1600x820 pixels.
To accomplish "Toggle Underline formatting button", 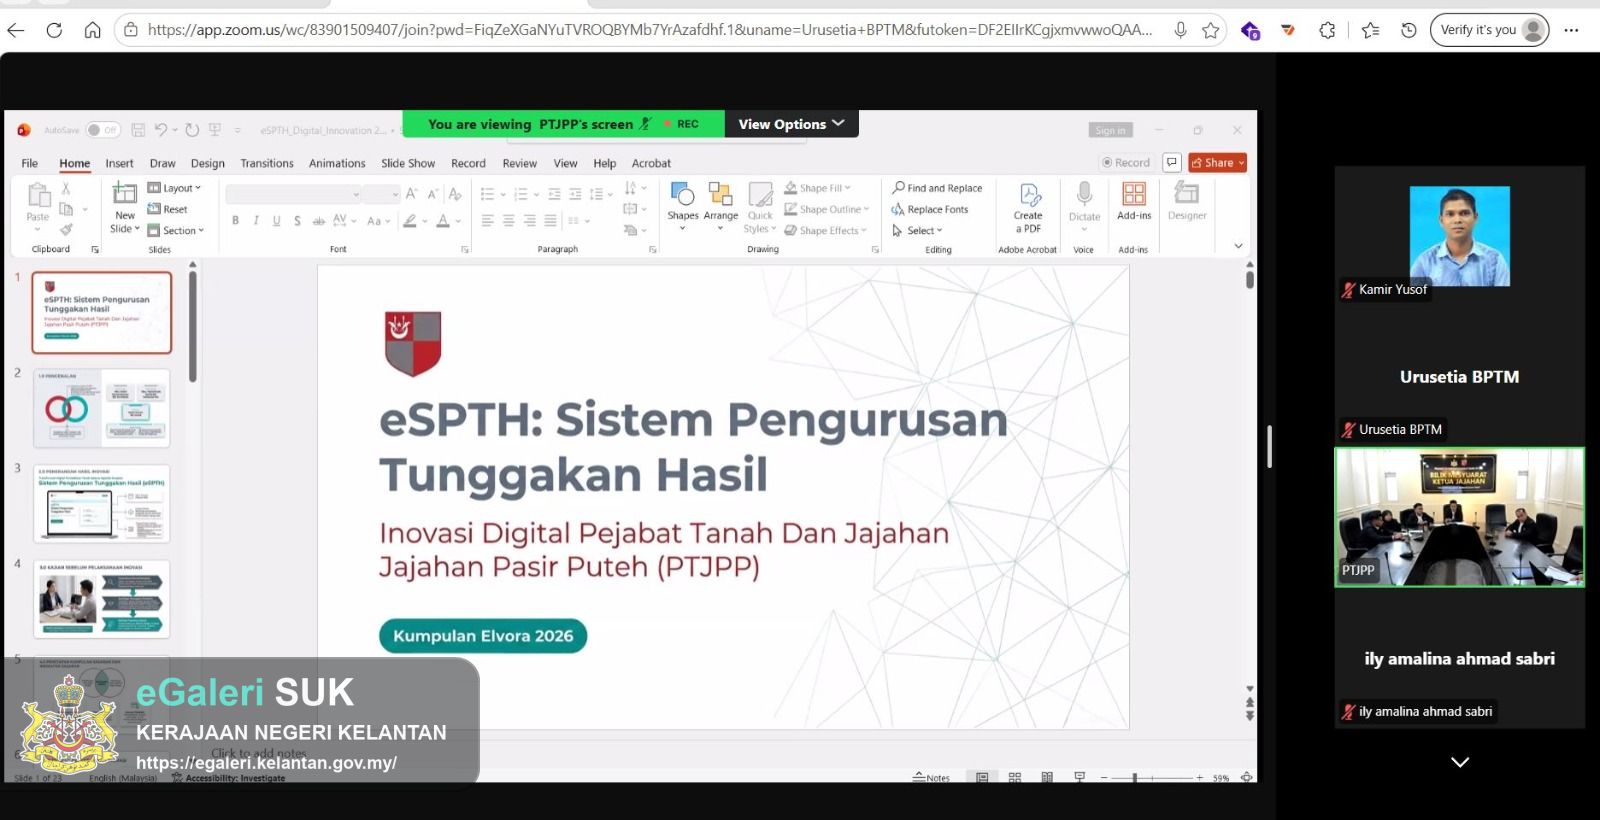I will pos(277,221).
